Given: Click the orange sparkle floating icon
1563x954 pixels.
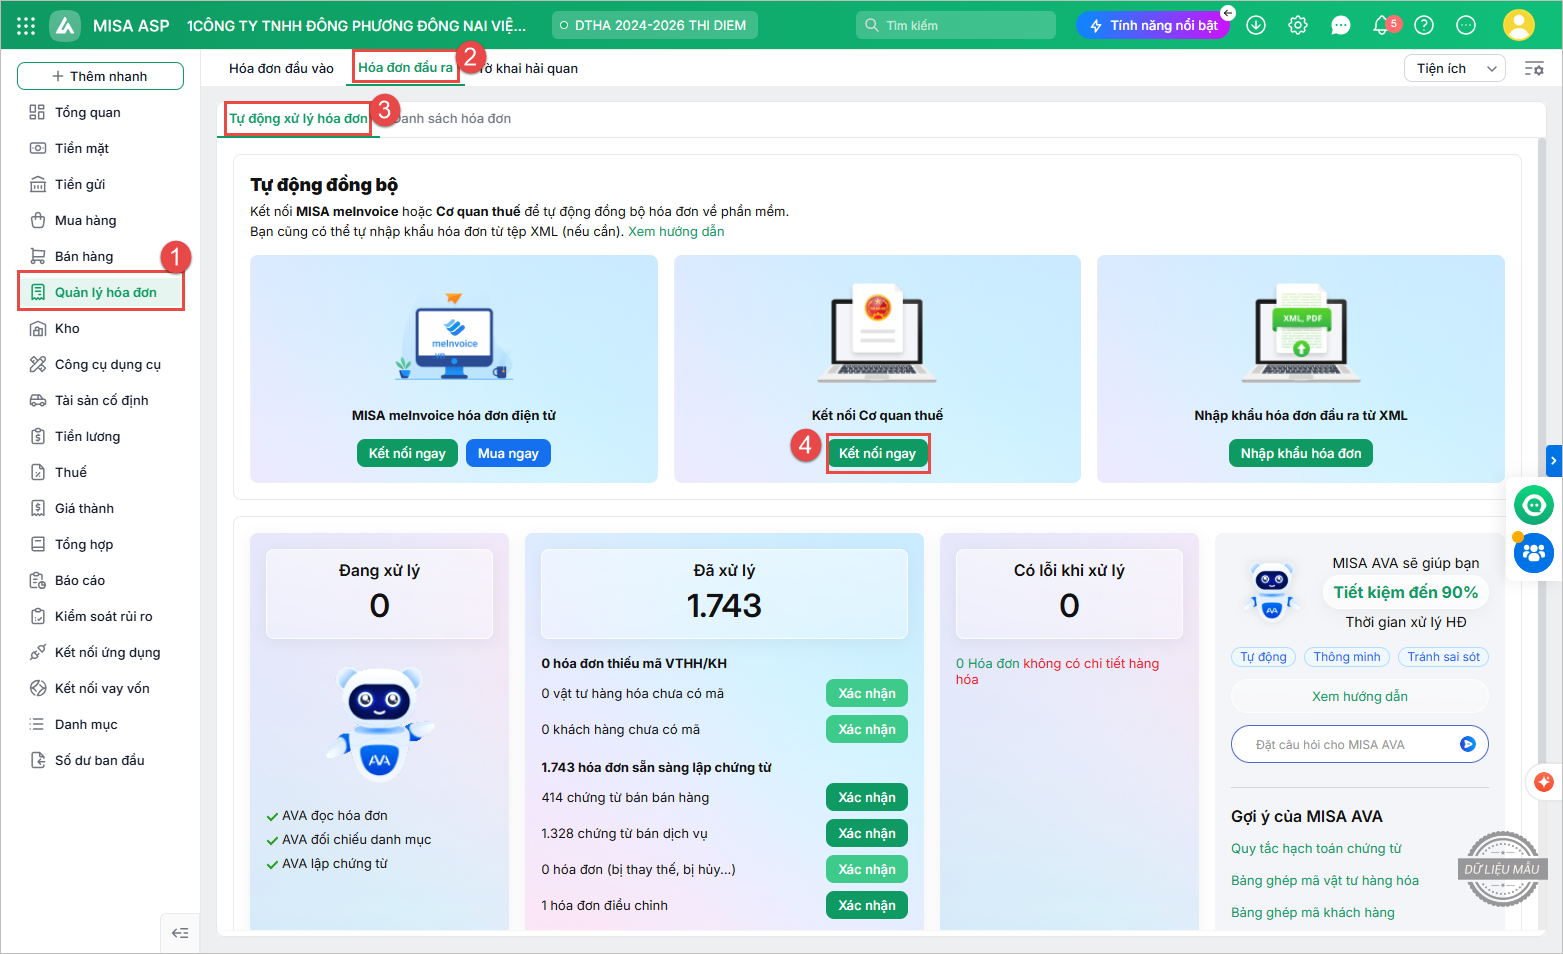Looking at the screenshot, I should point(1544,782).
